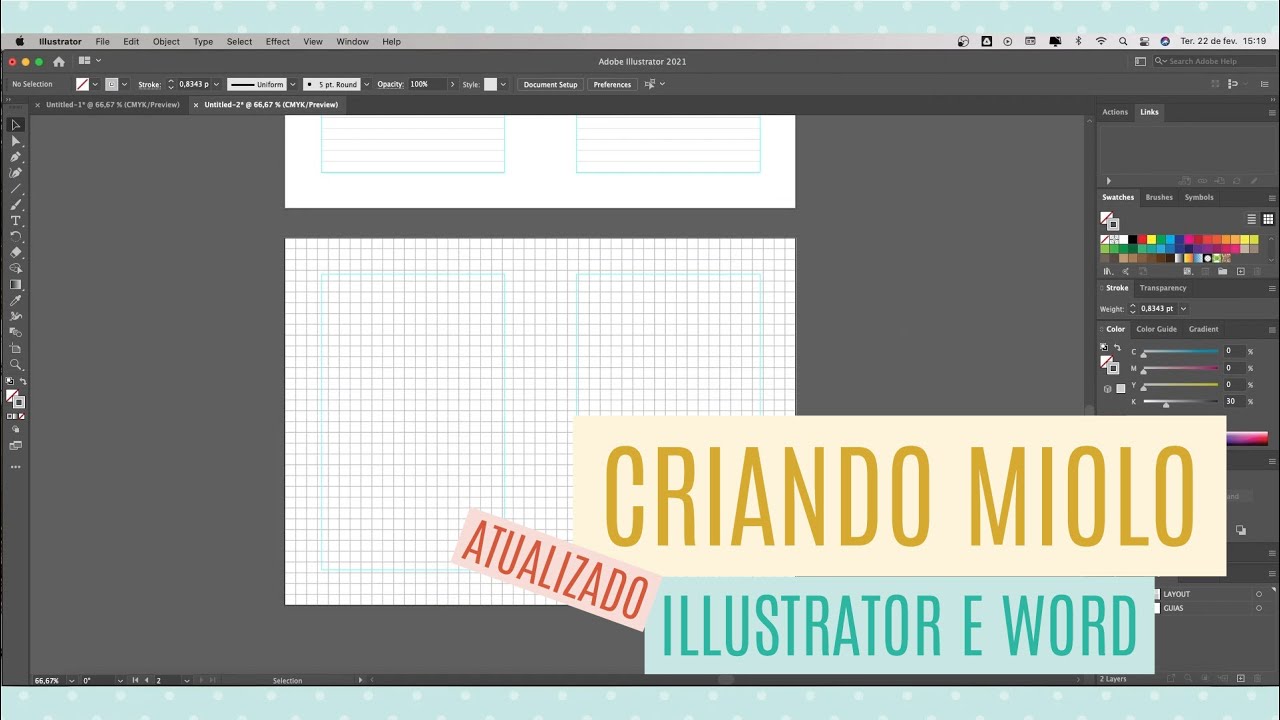Click the Change Screen Mode icon
1280x720 pixels.
click(x=16, y=445)
